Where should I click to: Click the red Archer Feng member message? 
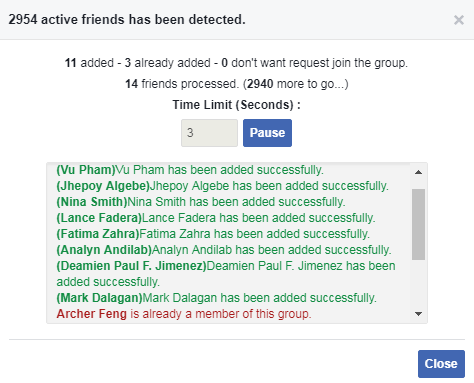click(184, 314)
